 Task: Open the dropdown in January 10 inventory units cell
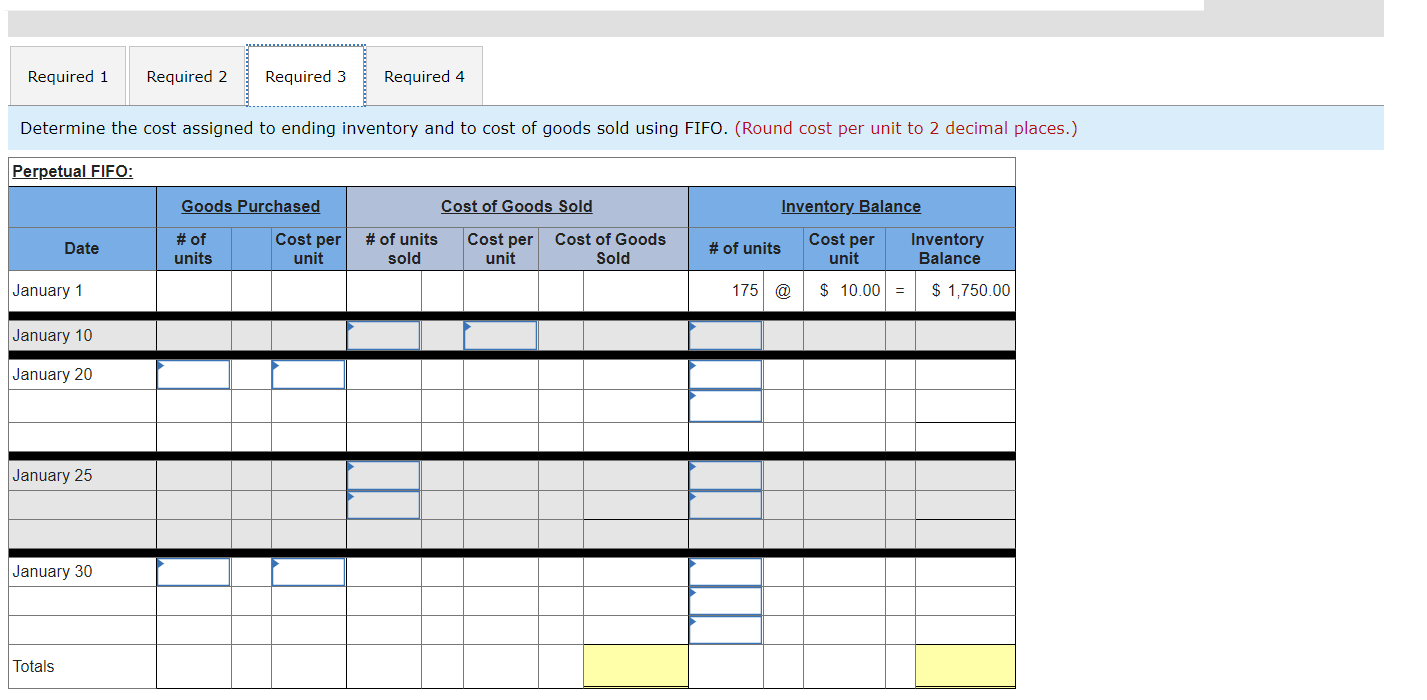pyautogui.click(x=725, y=335)
